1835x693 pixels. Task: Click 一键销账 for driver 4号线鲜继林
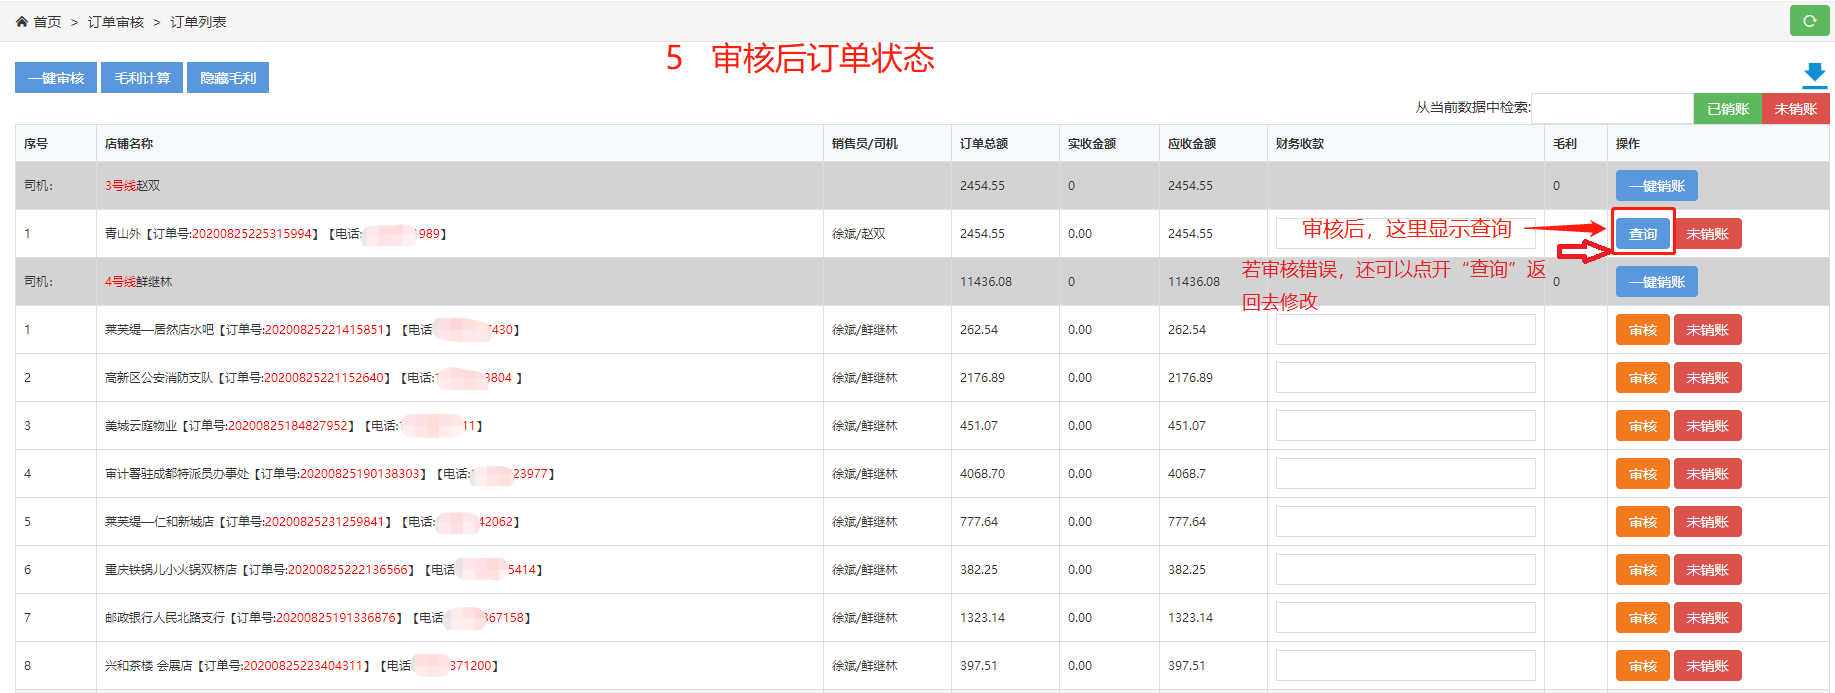(1656, 282)
